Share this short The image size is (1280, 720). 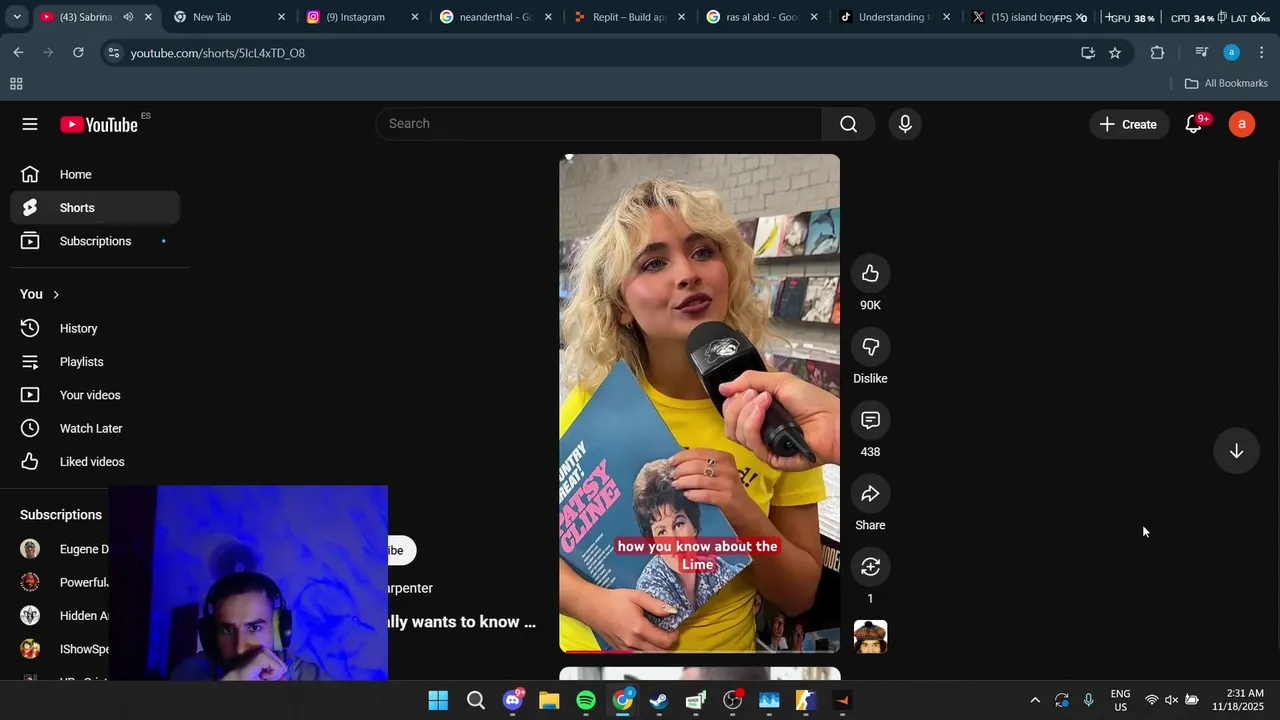tap(870, 494)
